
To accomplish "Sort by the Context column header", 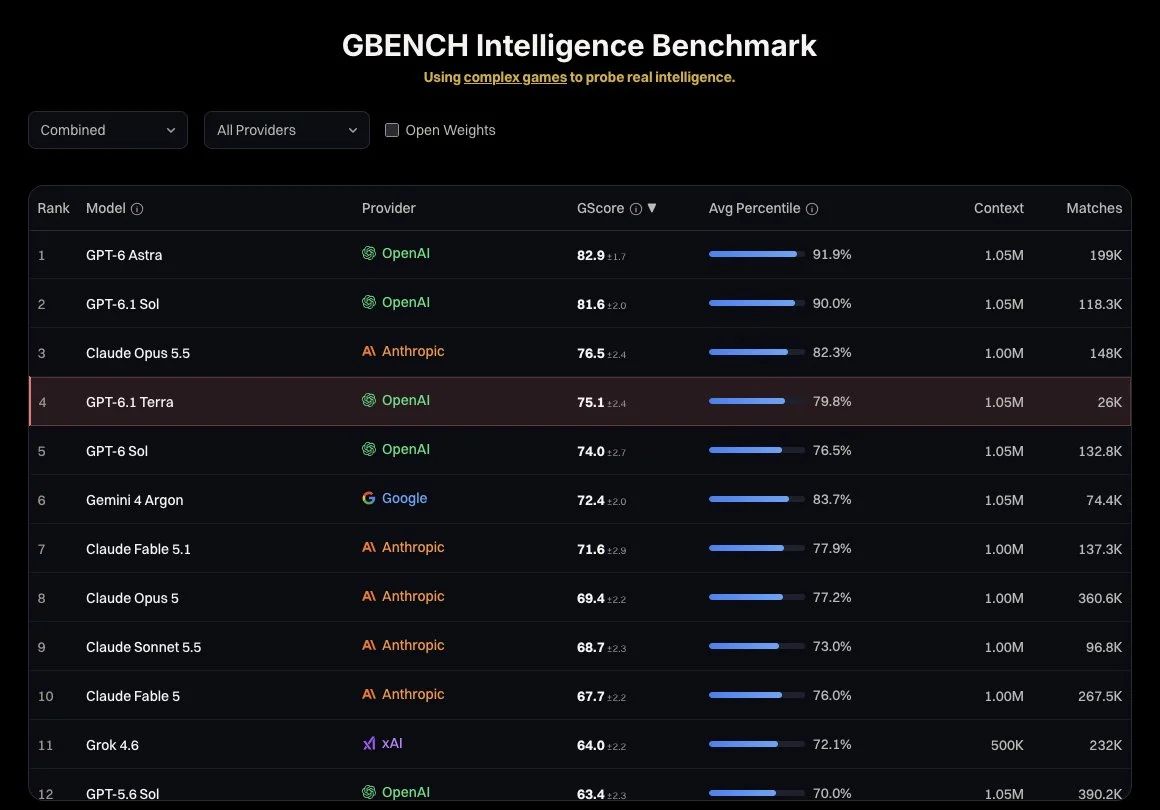I will pyautogui.click(x=999, y=209).
